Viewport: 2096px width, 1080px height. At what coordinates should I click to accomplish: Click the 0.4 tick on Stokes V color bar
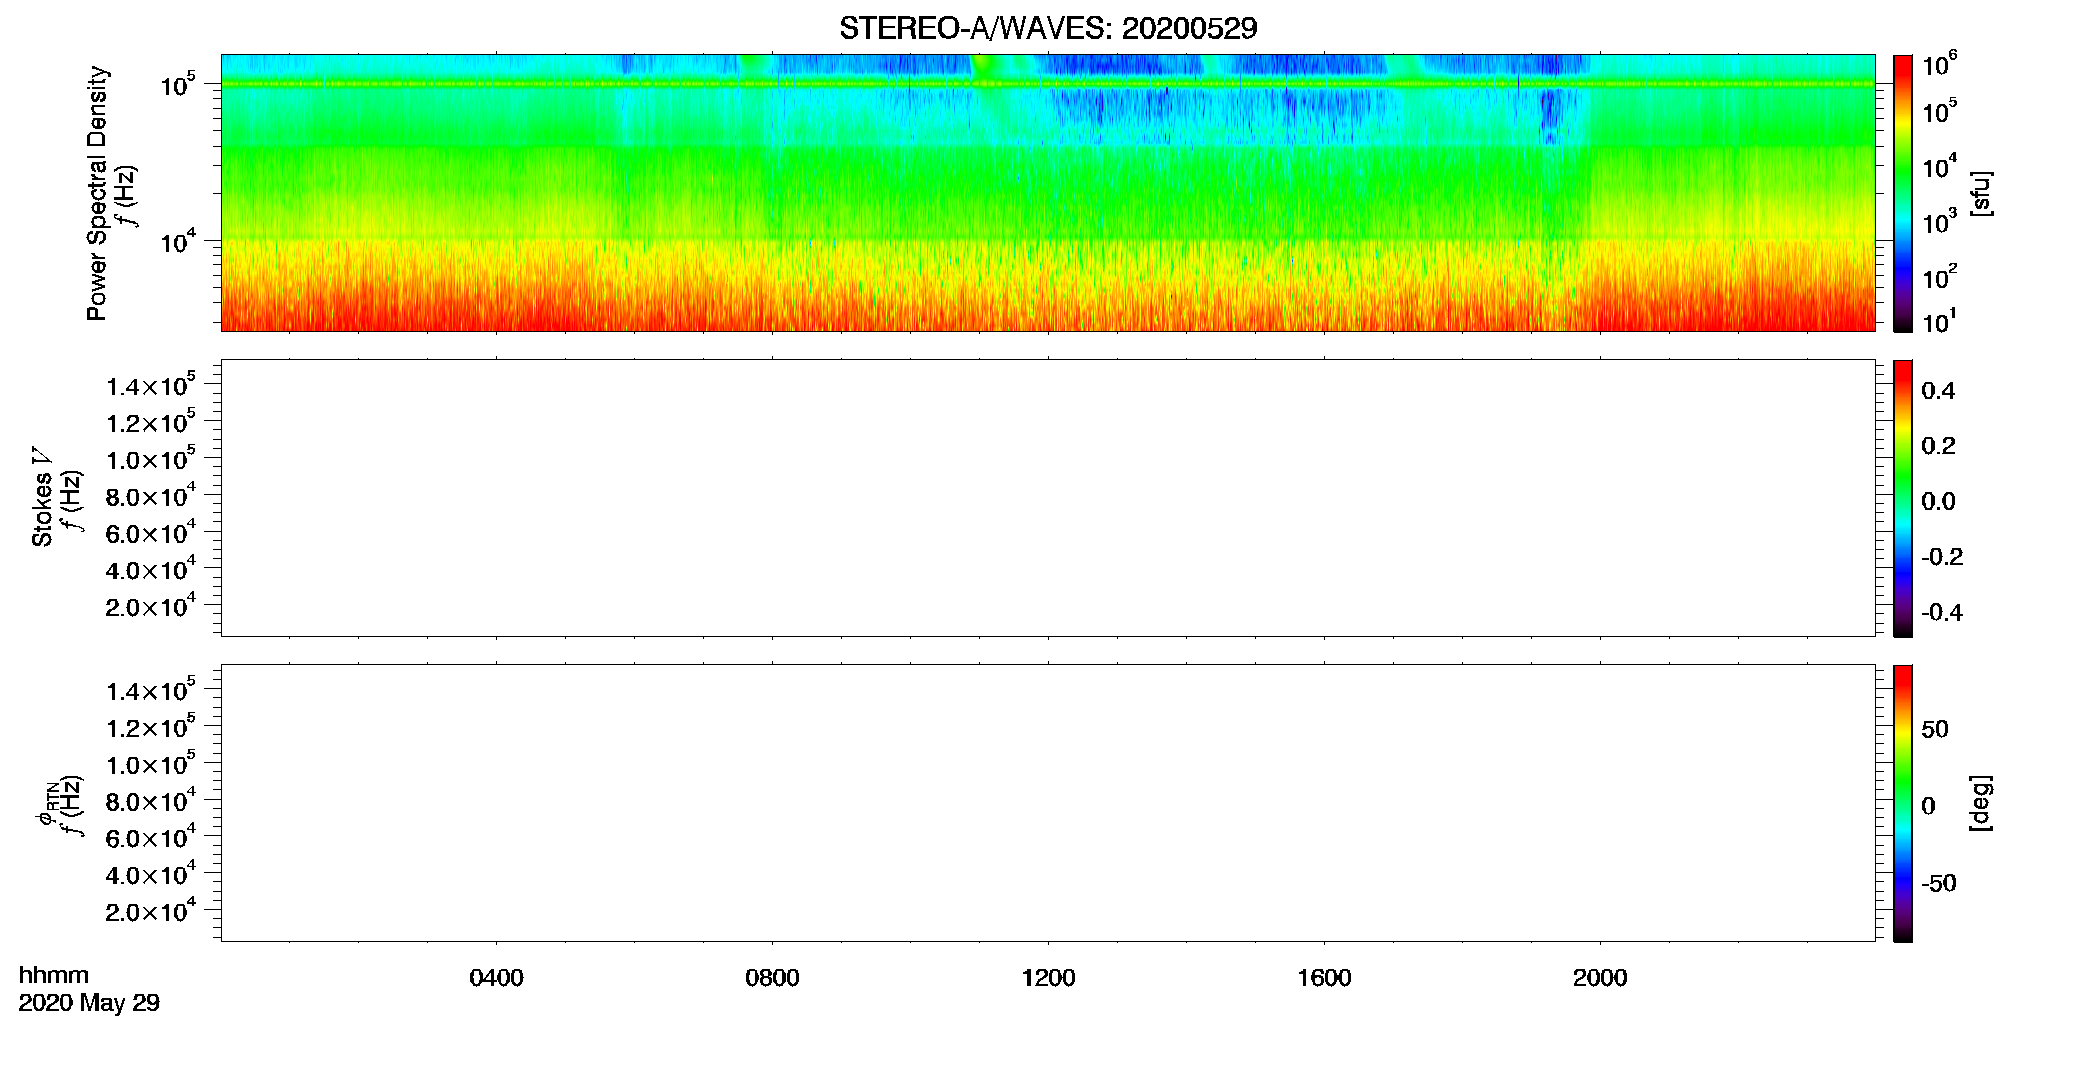[x=1938, y=391]
